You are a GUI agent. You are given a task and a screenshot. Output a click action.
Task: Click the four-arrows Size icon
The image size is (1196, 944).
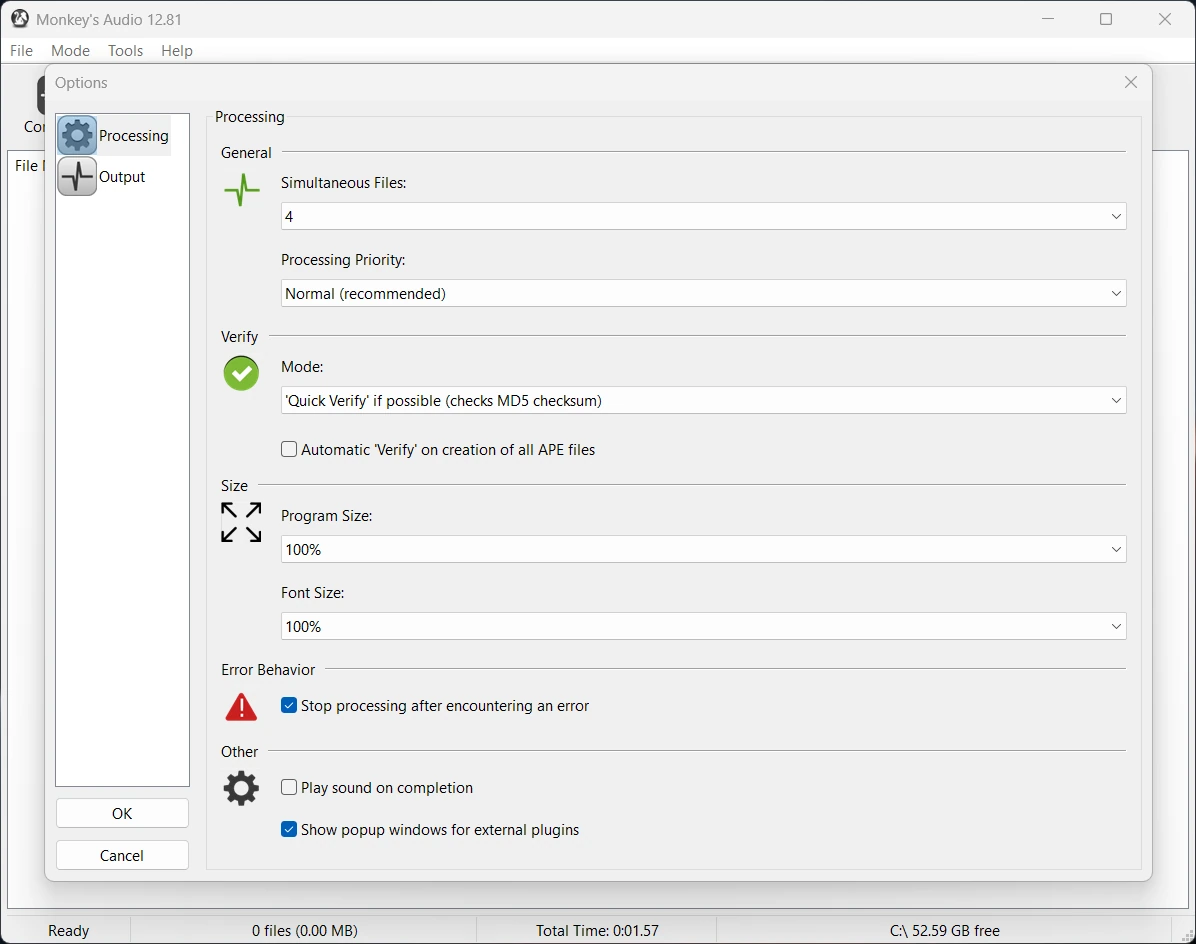(241, 522)
